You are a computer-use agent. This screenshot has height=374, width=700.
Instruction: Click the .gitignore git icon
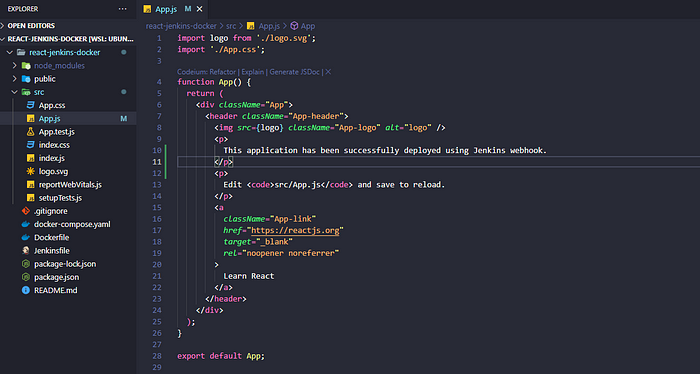(26, 211)
